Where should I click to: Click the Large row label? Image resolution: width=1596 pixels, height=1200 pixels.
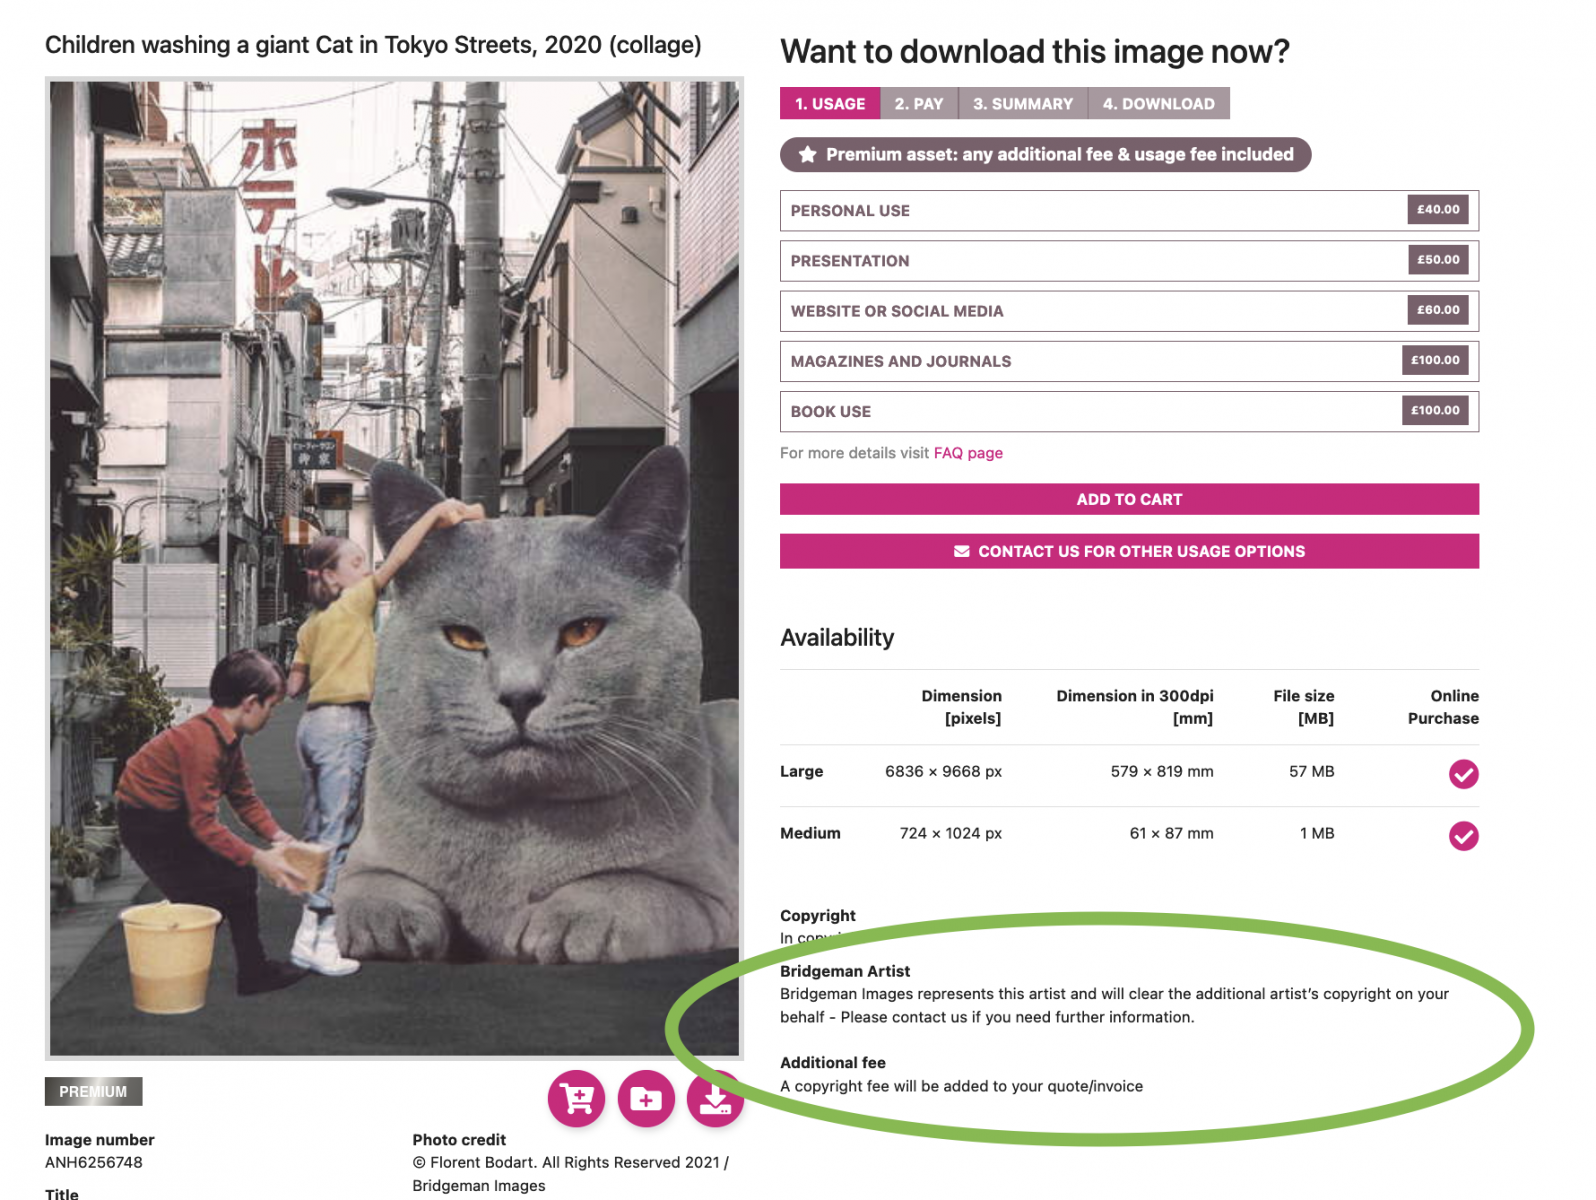tap(801, 771)
